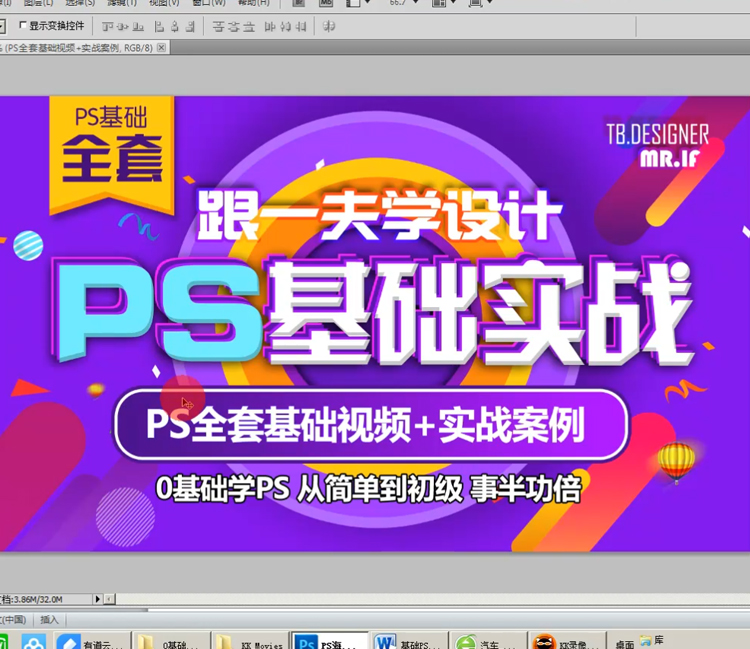This screenshot has height=649, width=750.
Task: Open the 0基础 folder taskbar item
Action: (x=170, y=642)
